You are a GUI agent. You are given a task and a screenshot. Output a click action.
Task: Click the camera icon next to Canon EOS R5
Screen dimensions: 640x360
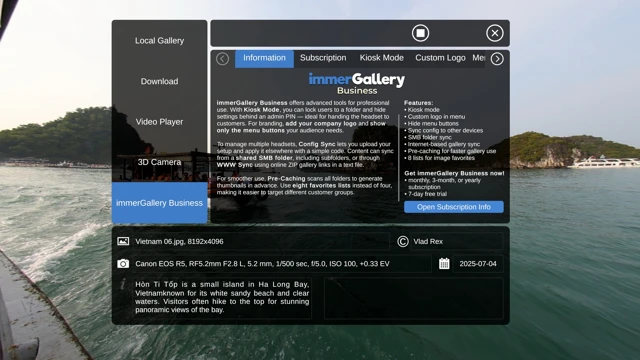(x=123, y=264)
